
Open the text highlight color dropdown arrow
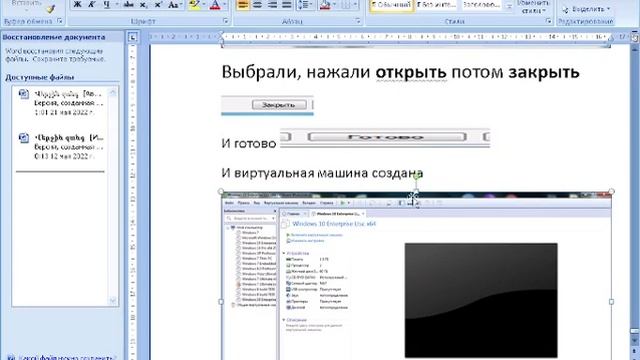[x=204, y=4]
